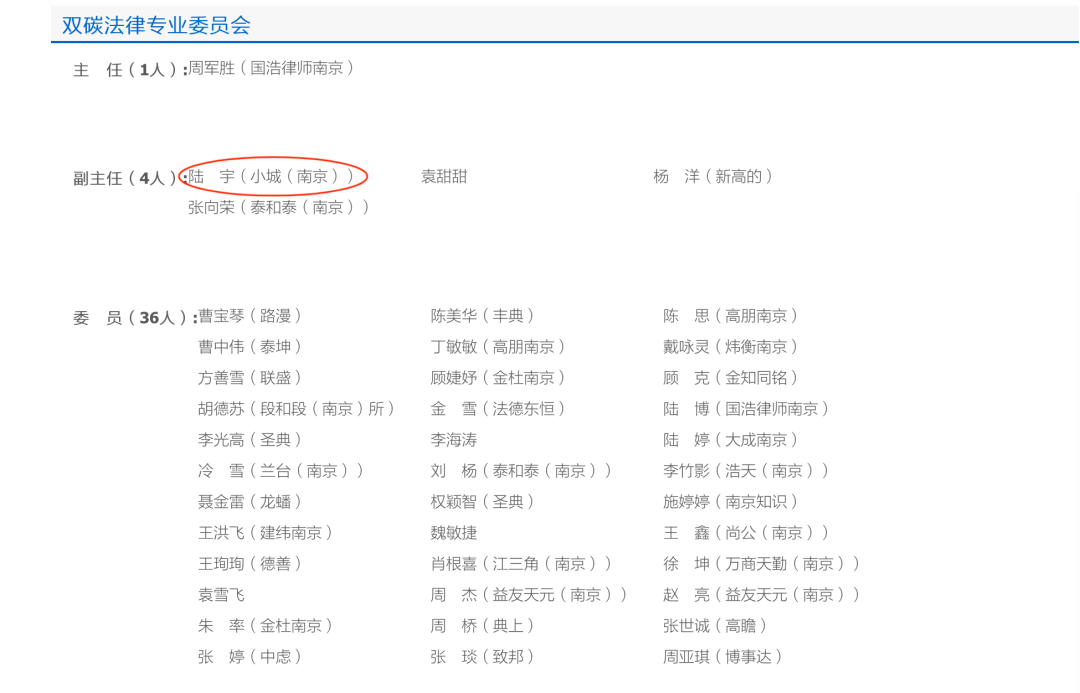Select the name 袁甜甜
1080x693 pixels.
[444, 177]
